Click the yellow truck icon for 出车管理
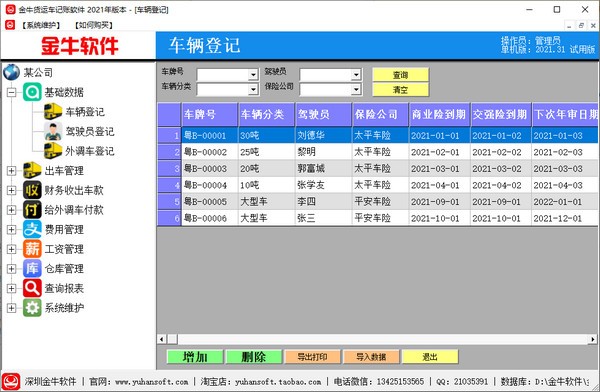This screenshot has height=392, width=600. click(x=32, y=170)
